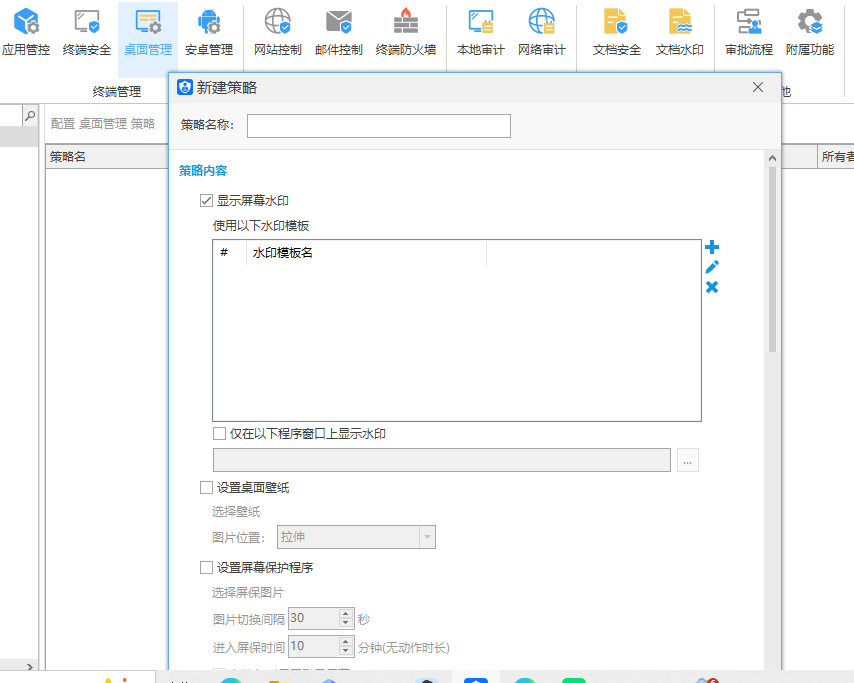854x683 pixels.
Task: Open the 邮件控制 module
Action: [x=338, y=30]
